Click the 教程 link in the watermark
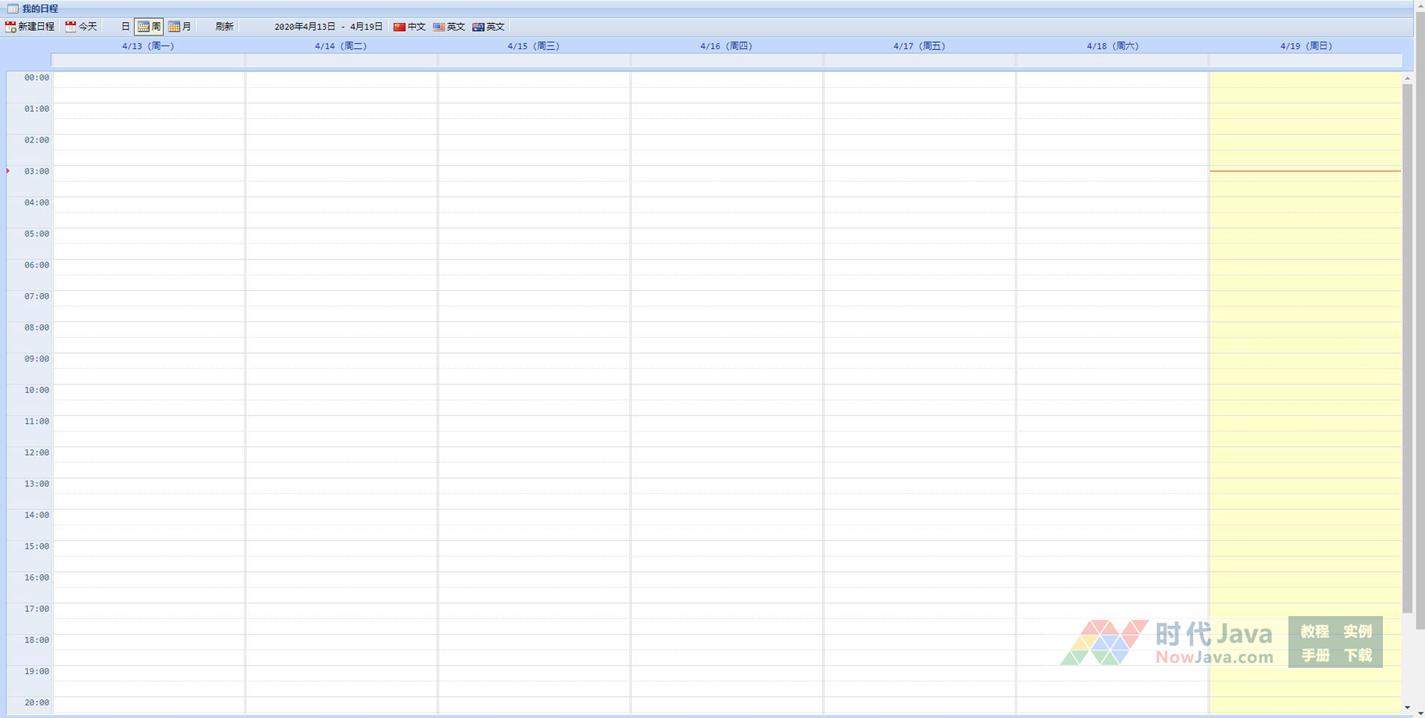 coord(1314,632)
